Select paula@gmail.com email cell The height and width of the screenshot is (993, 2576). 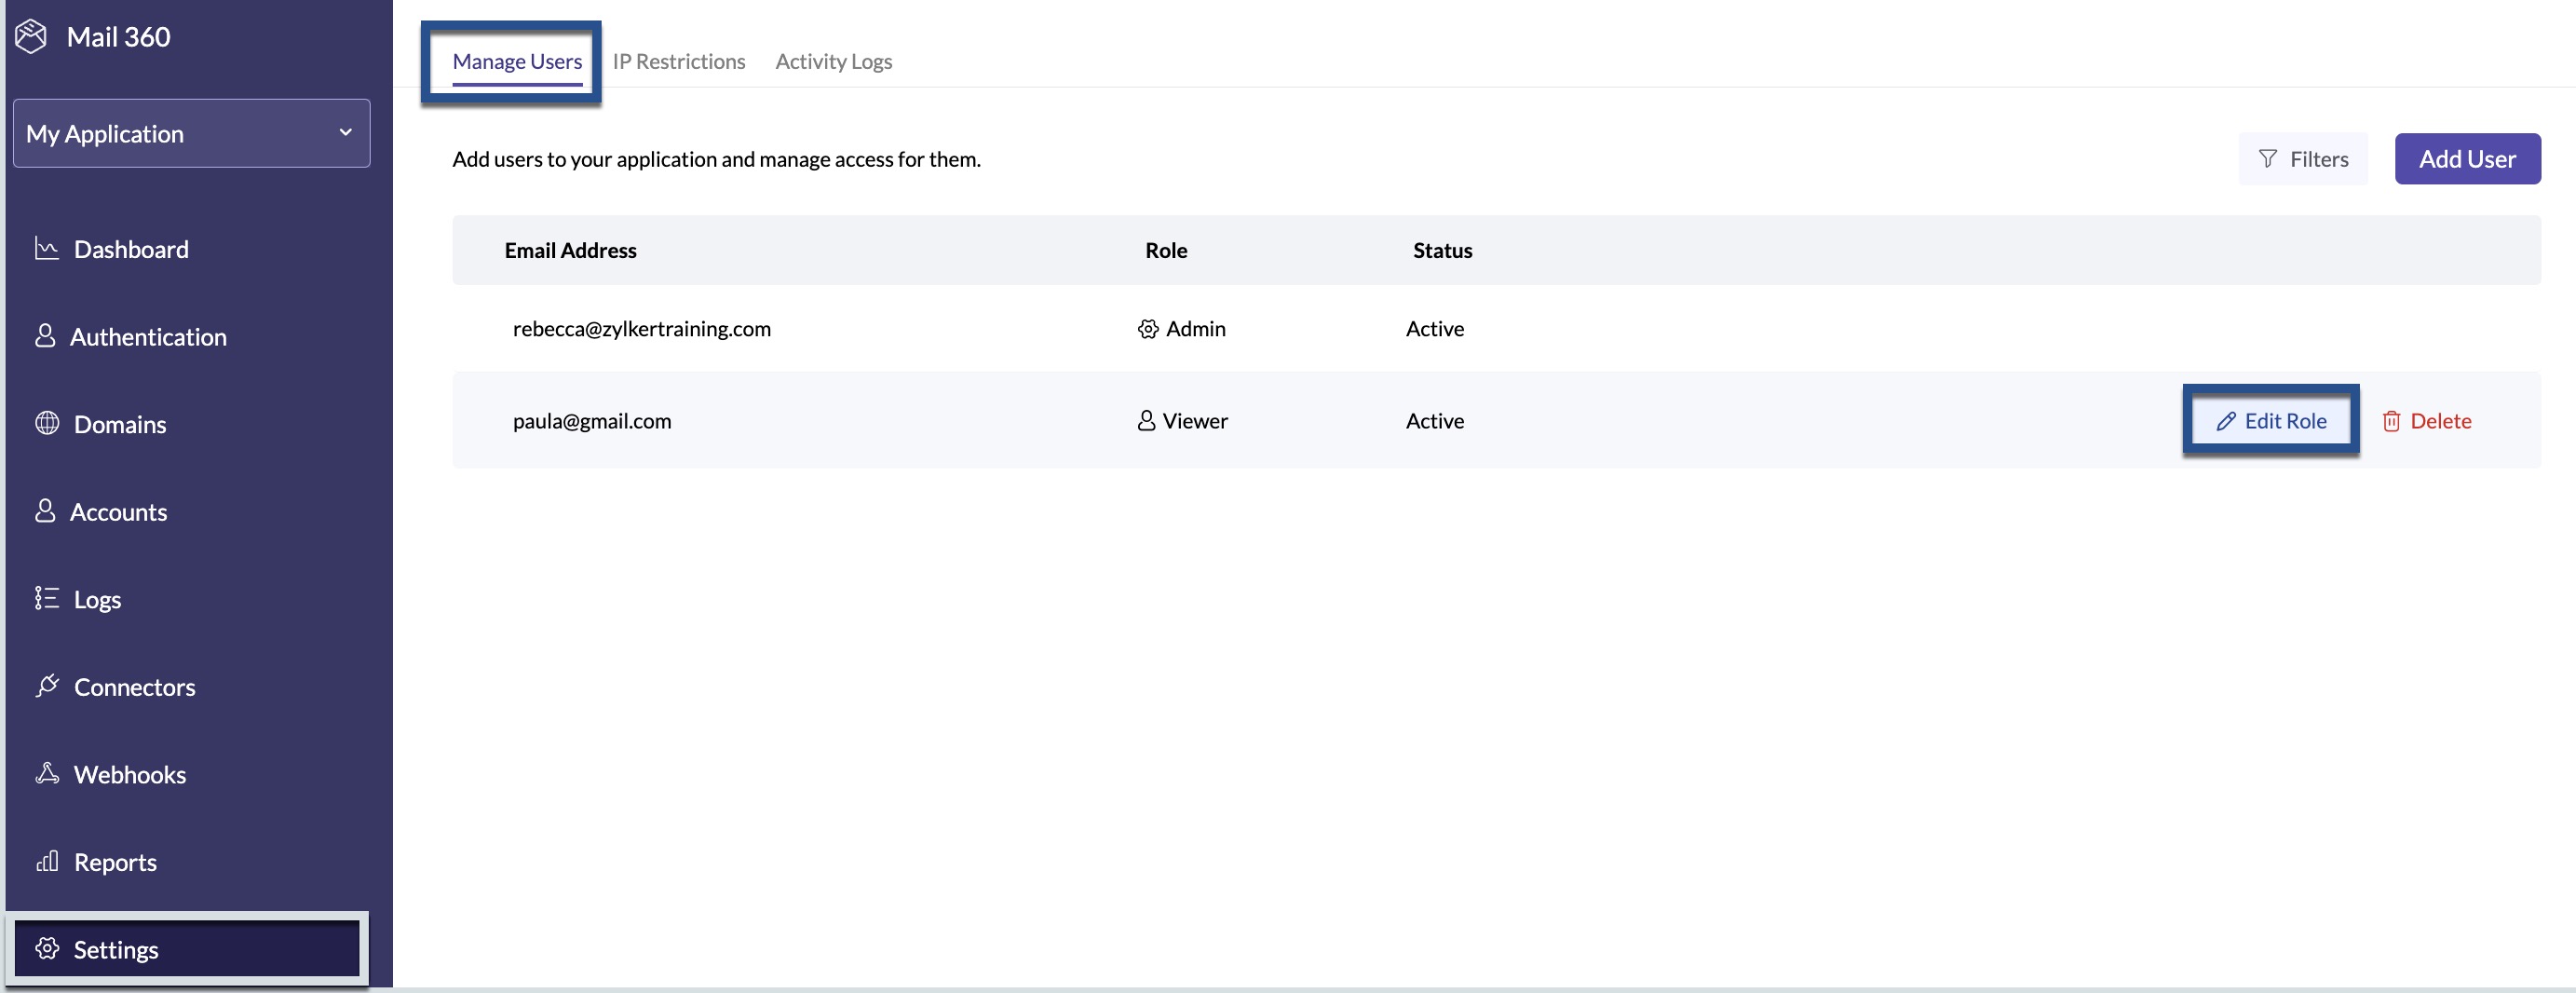coord(592,421)
